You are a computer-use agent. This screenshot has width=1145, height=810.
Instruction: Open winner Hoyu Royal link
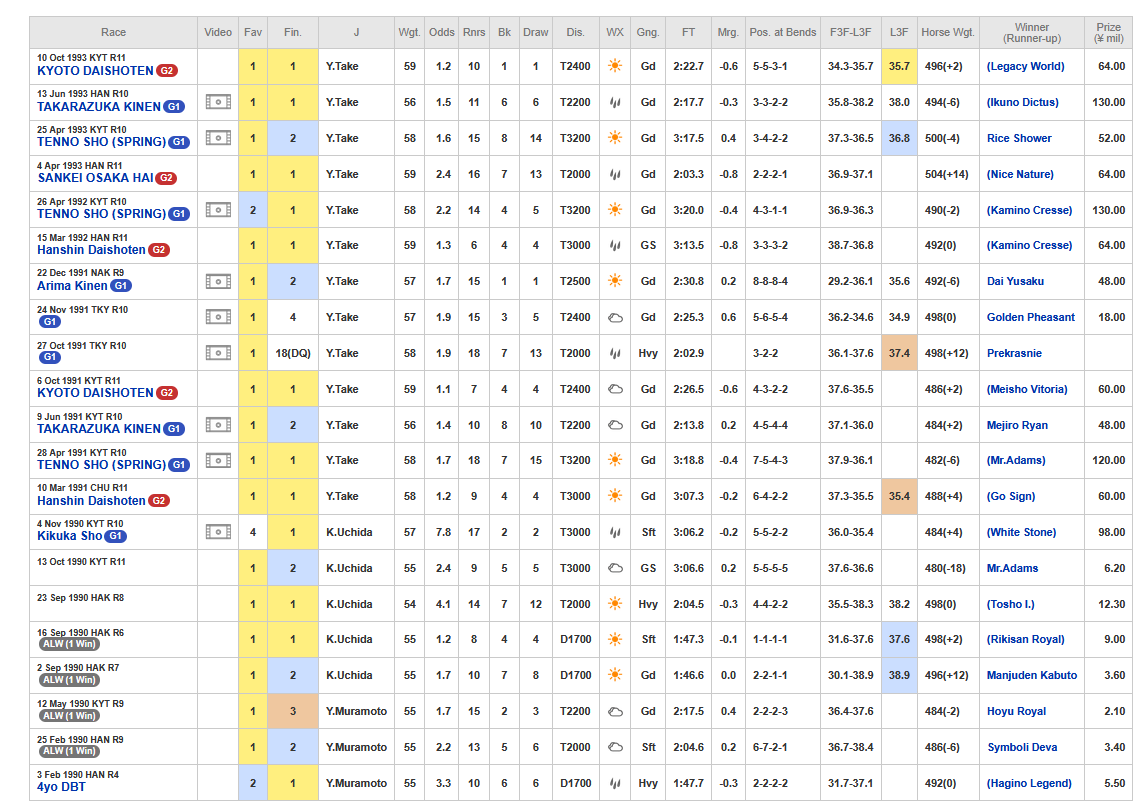1016,711
